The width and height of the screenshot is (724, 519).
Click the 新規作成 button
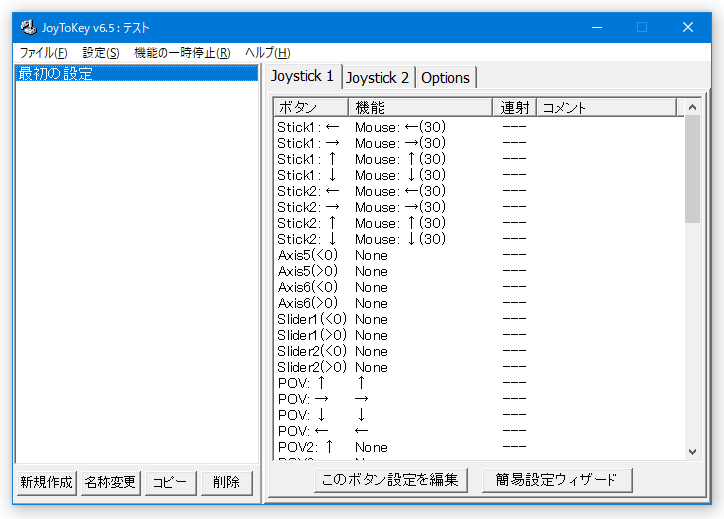[x=47, y=483]
